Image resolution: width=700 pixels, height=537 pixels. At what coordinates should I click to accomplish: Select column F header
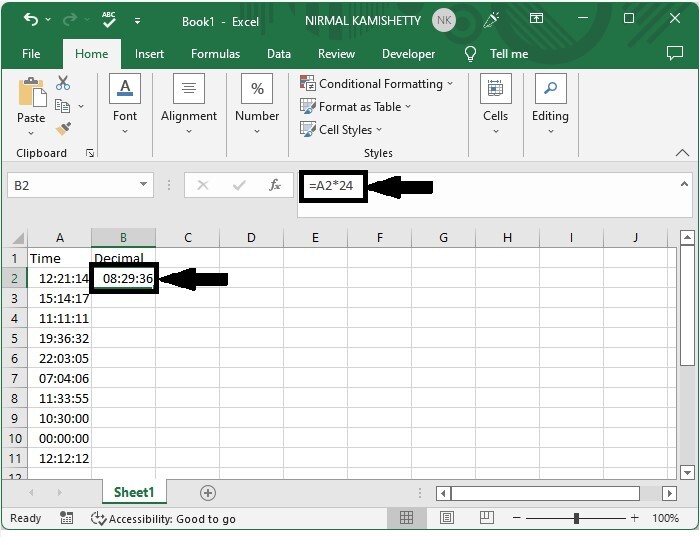coord(379,237)
